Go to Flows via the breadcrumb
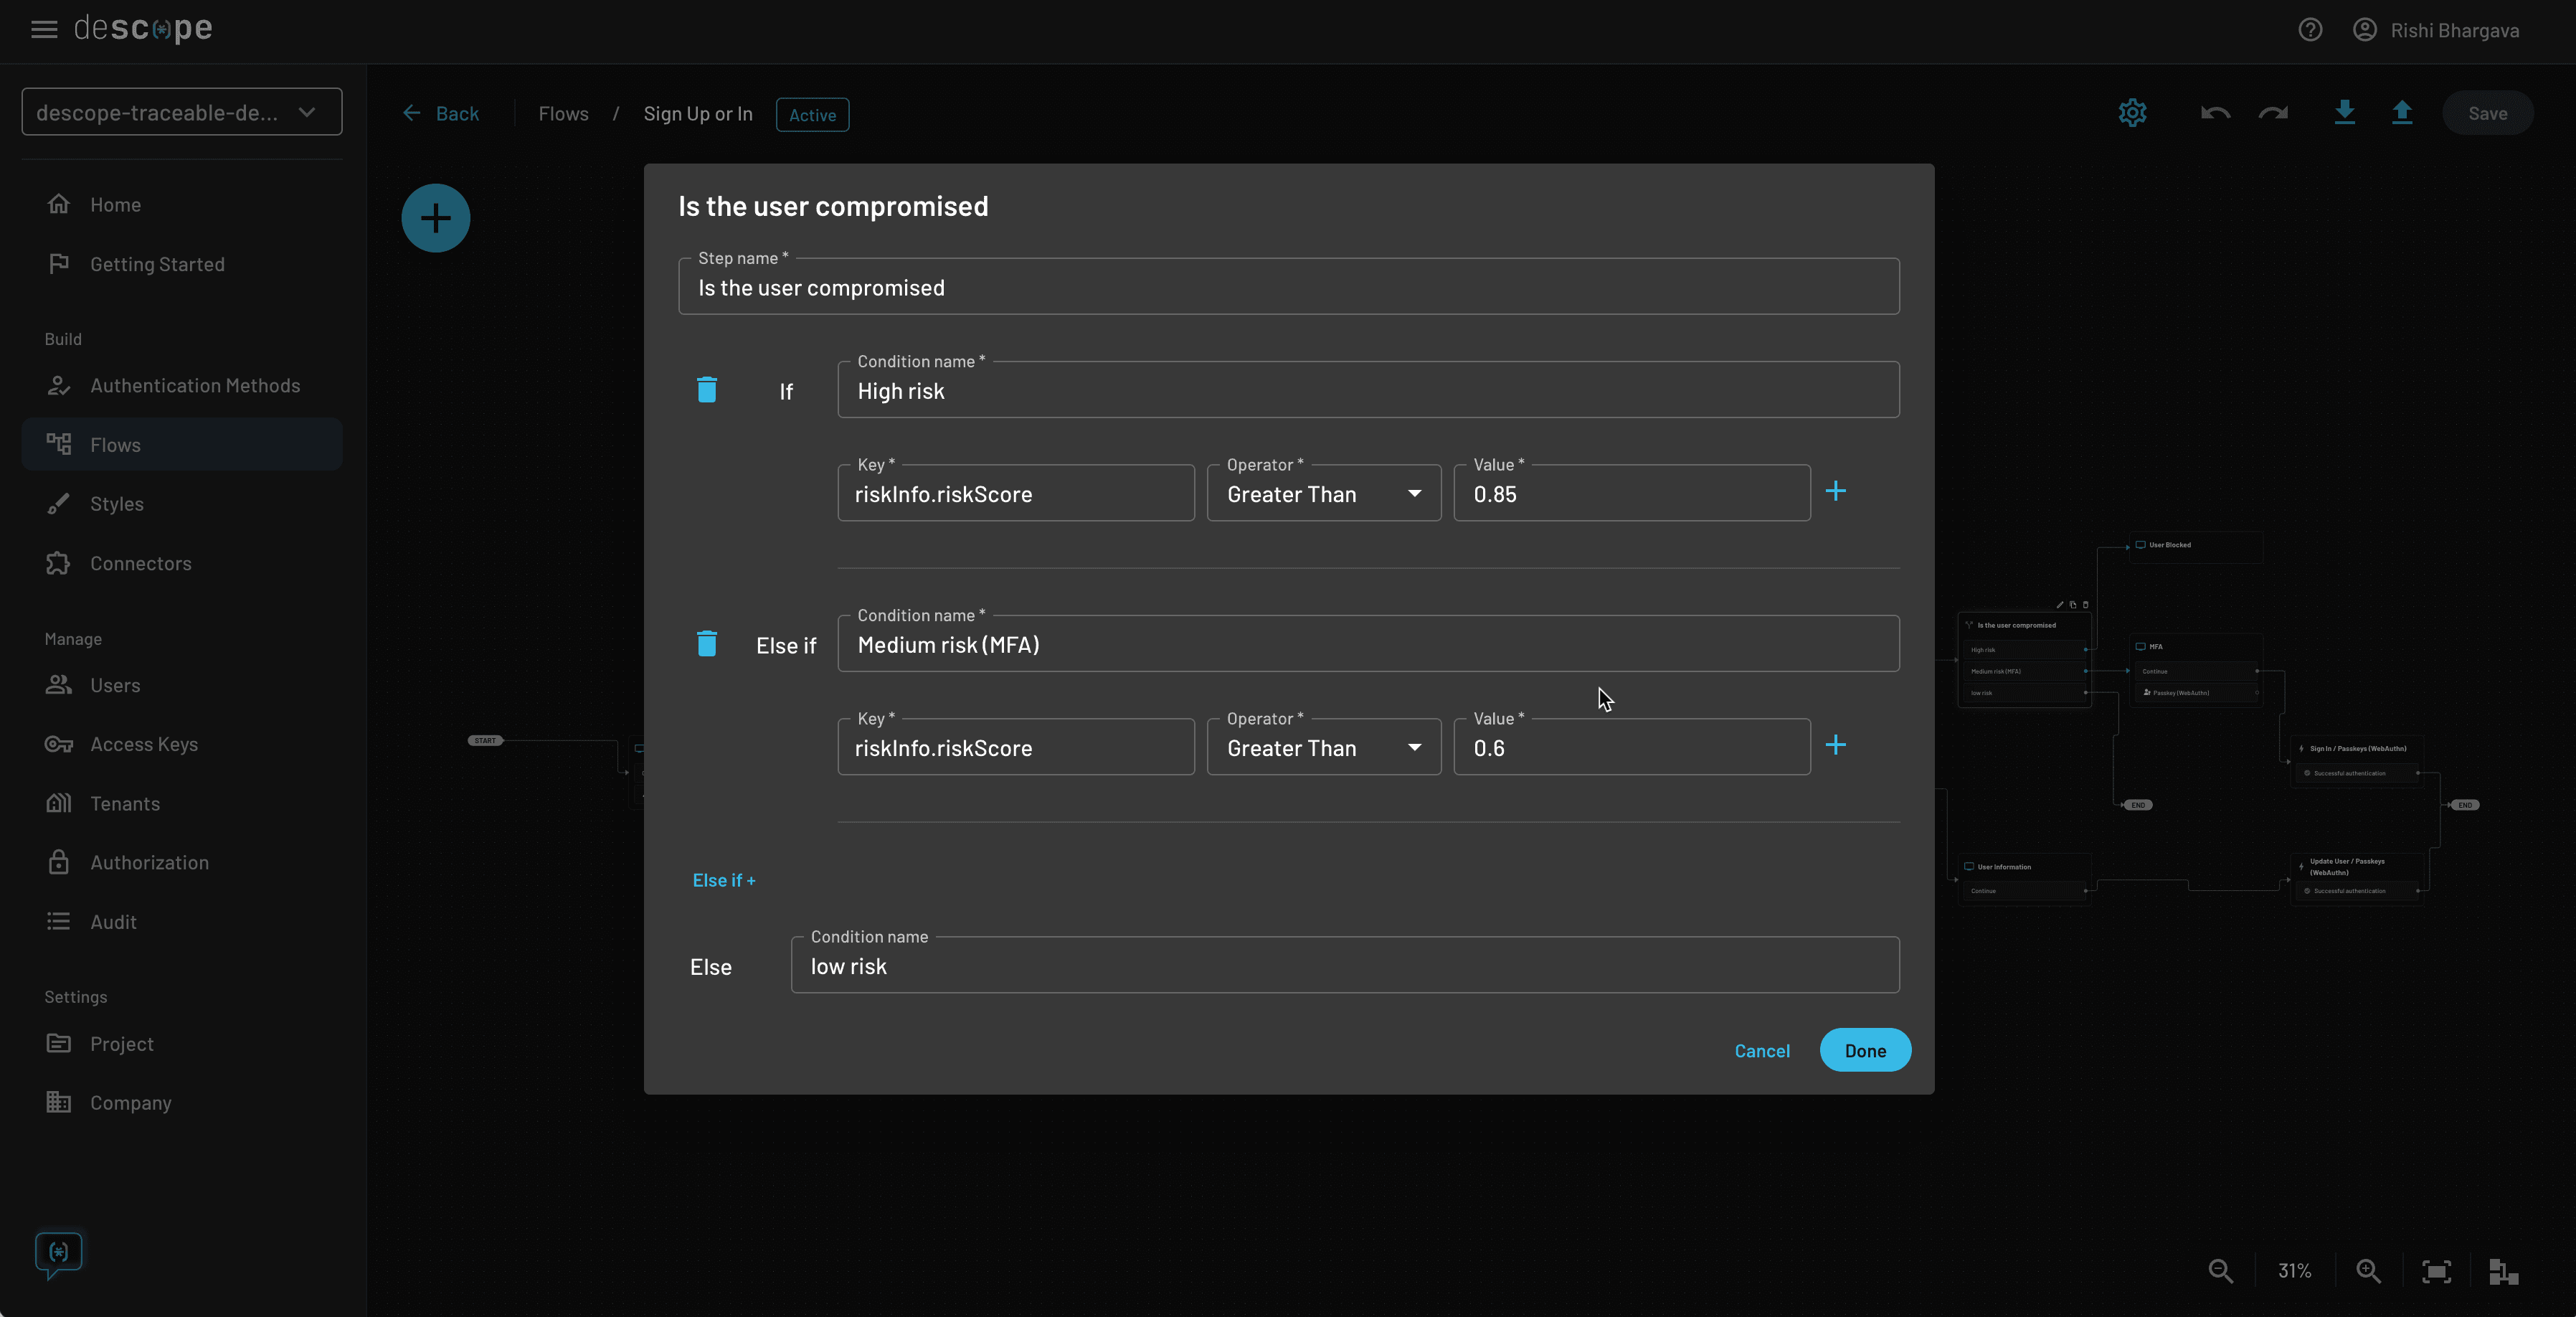Image resolution: width=2576 pixels, height=1317 pixels. coord(563,113)
